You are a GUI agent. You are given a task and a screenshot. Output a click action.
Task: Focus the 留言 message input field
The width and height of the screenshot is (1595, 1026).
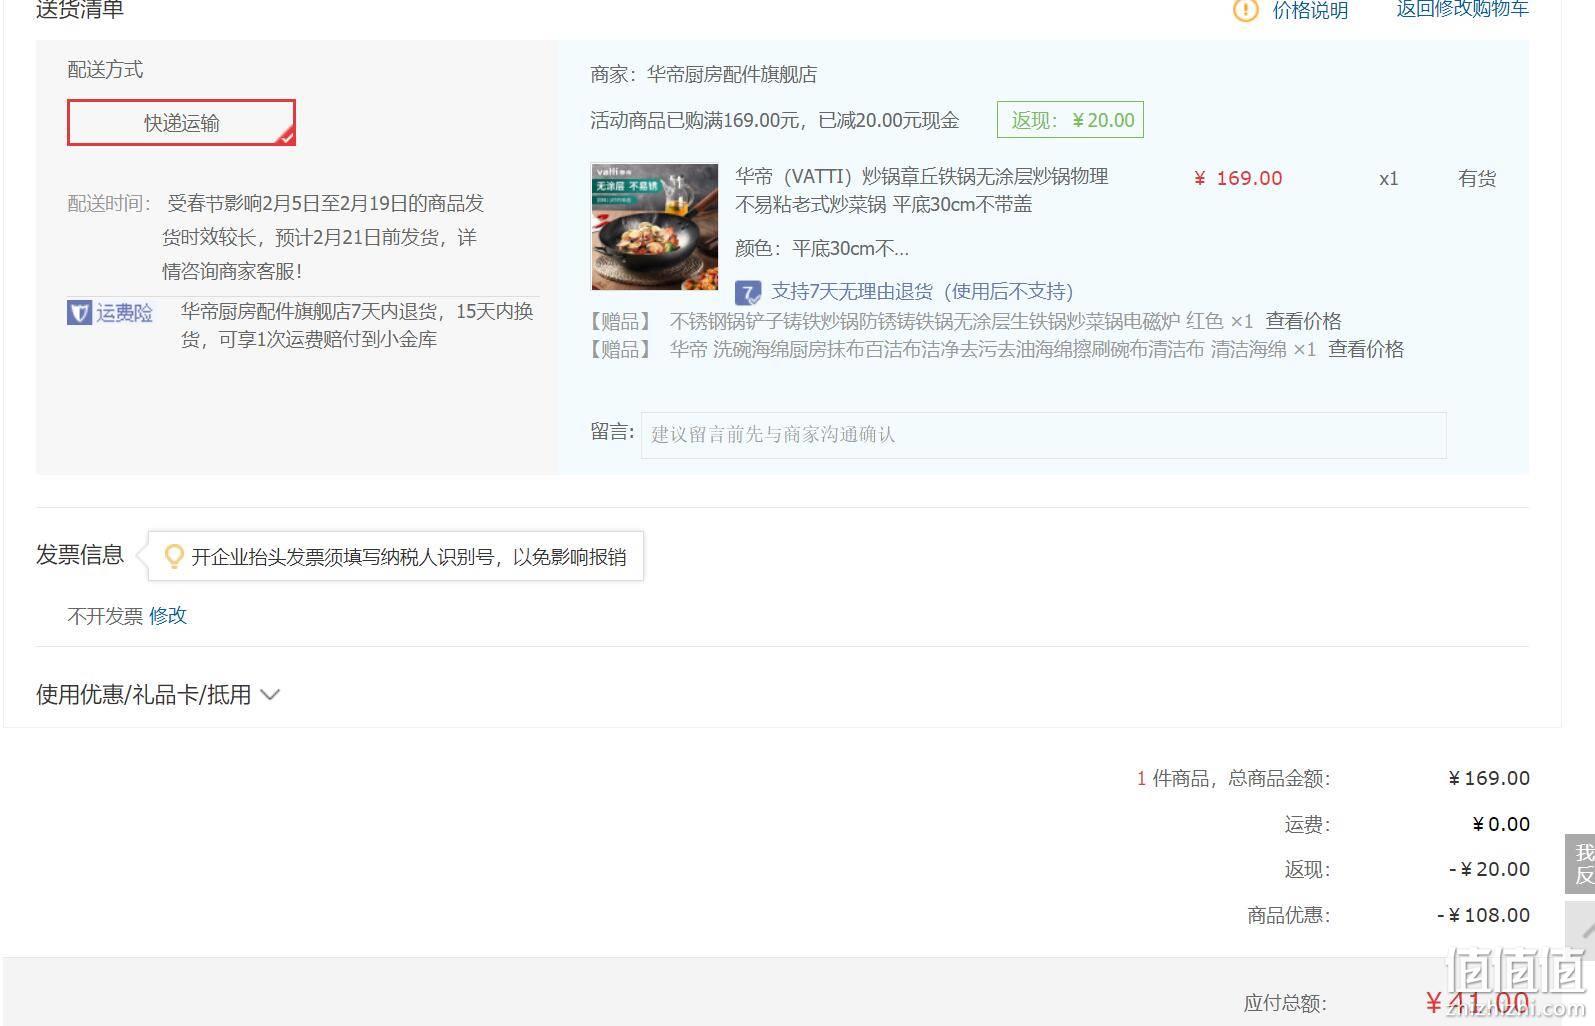1043,435
